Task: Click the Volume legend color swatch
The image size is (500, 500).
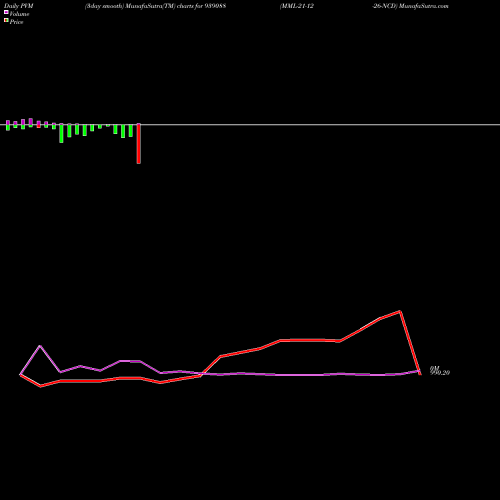Action: point(6,12)
